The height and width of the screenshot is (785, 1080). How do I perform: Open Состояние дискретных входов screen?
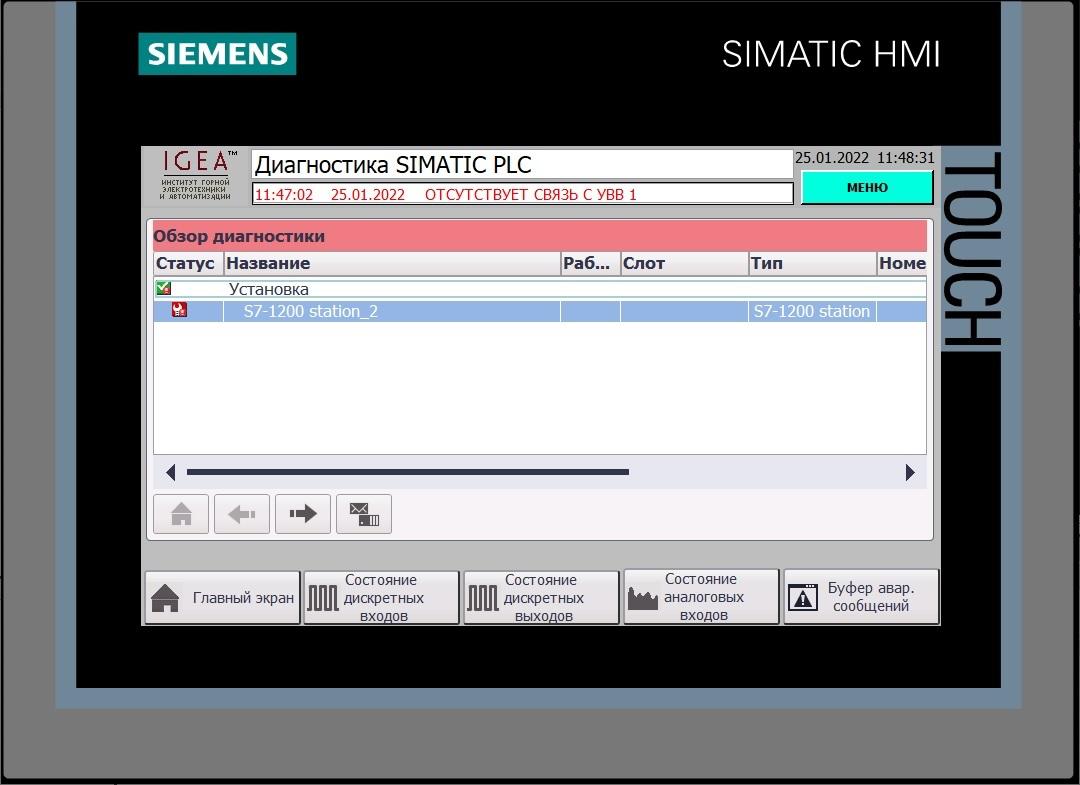tap(381, 598)
